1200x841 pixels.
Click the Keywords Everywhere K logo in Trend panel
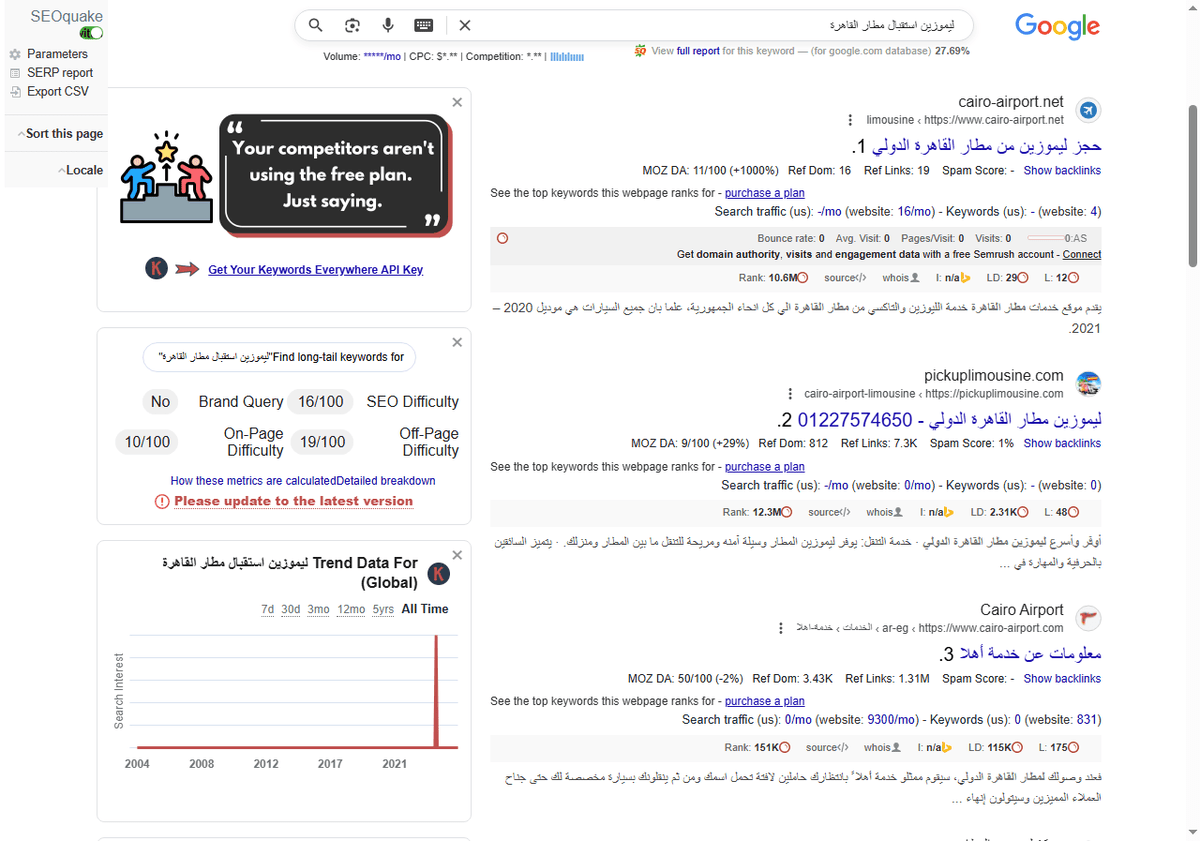pos(438,574)
